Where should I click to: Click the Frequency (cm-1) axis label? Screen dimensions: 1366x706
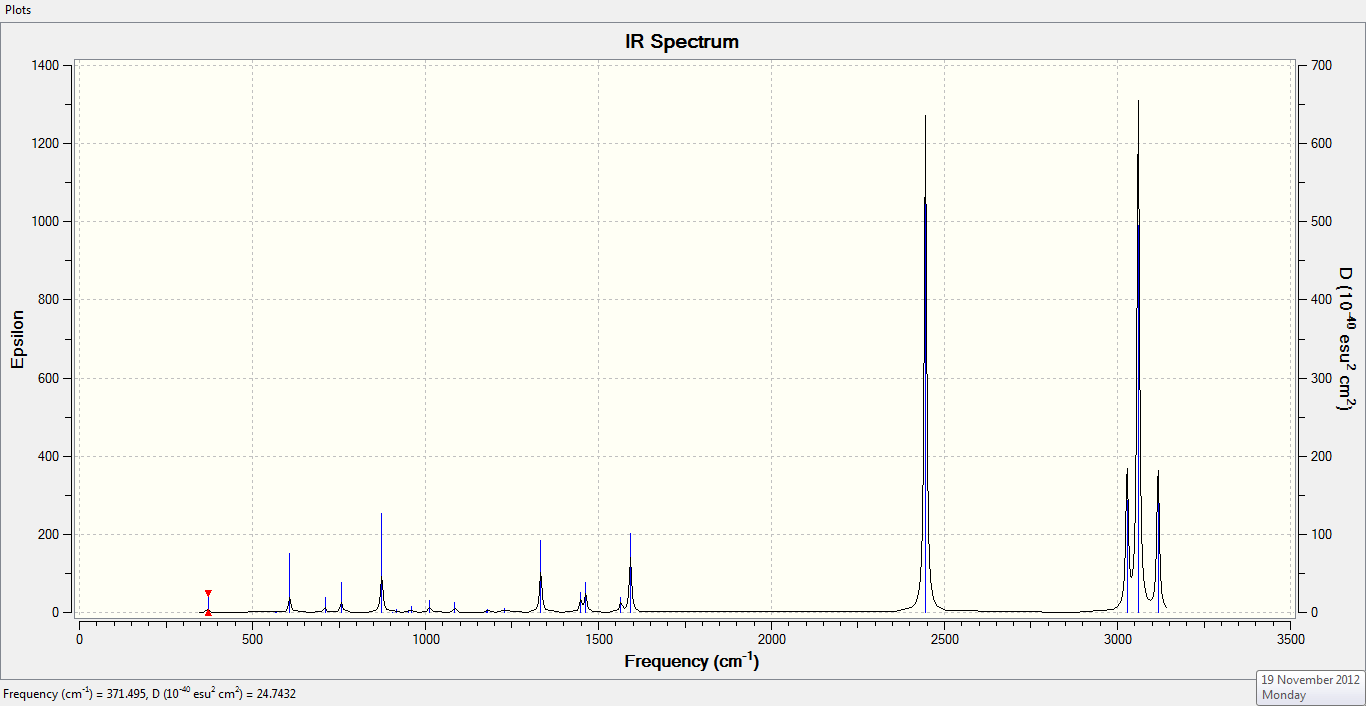coord(691,661)
